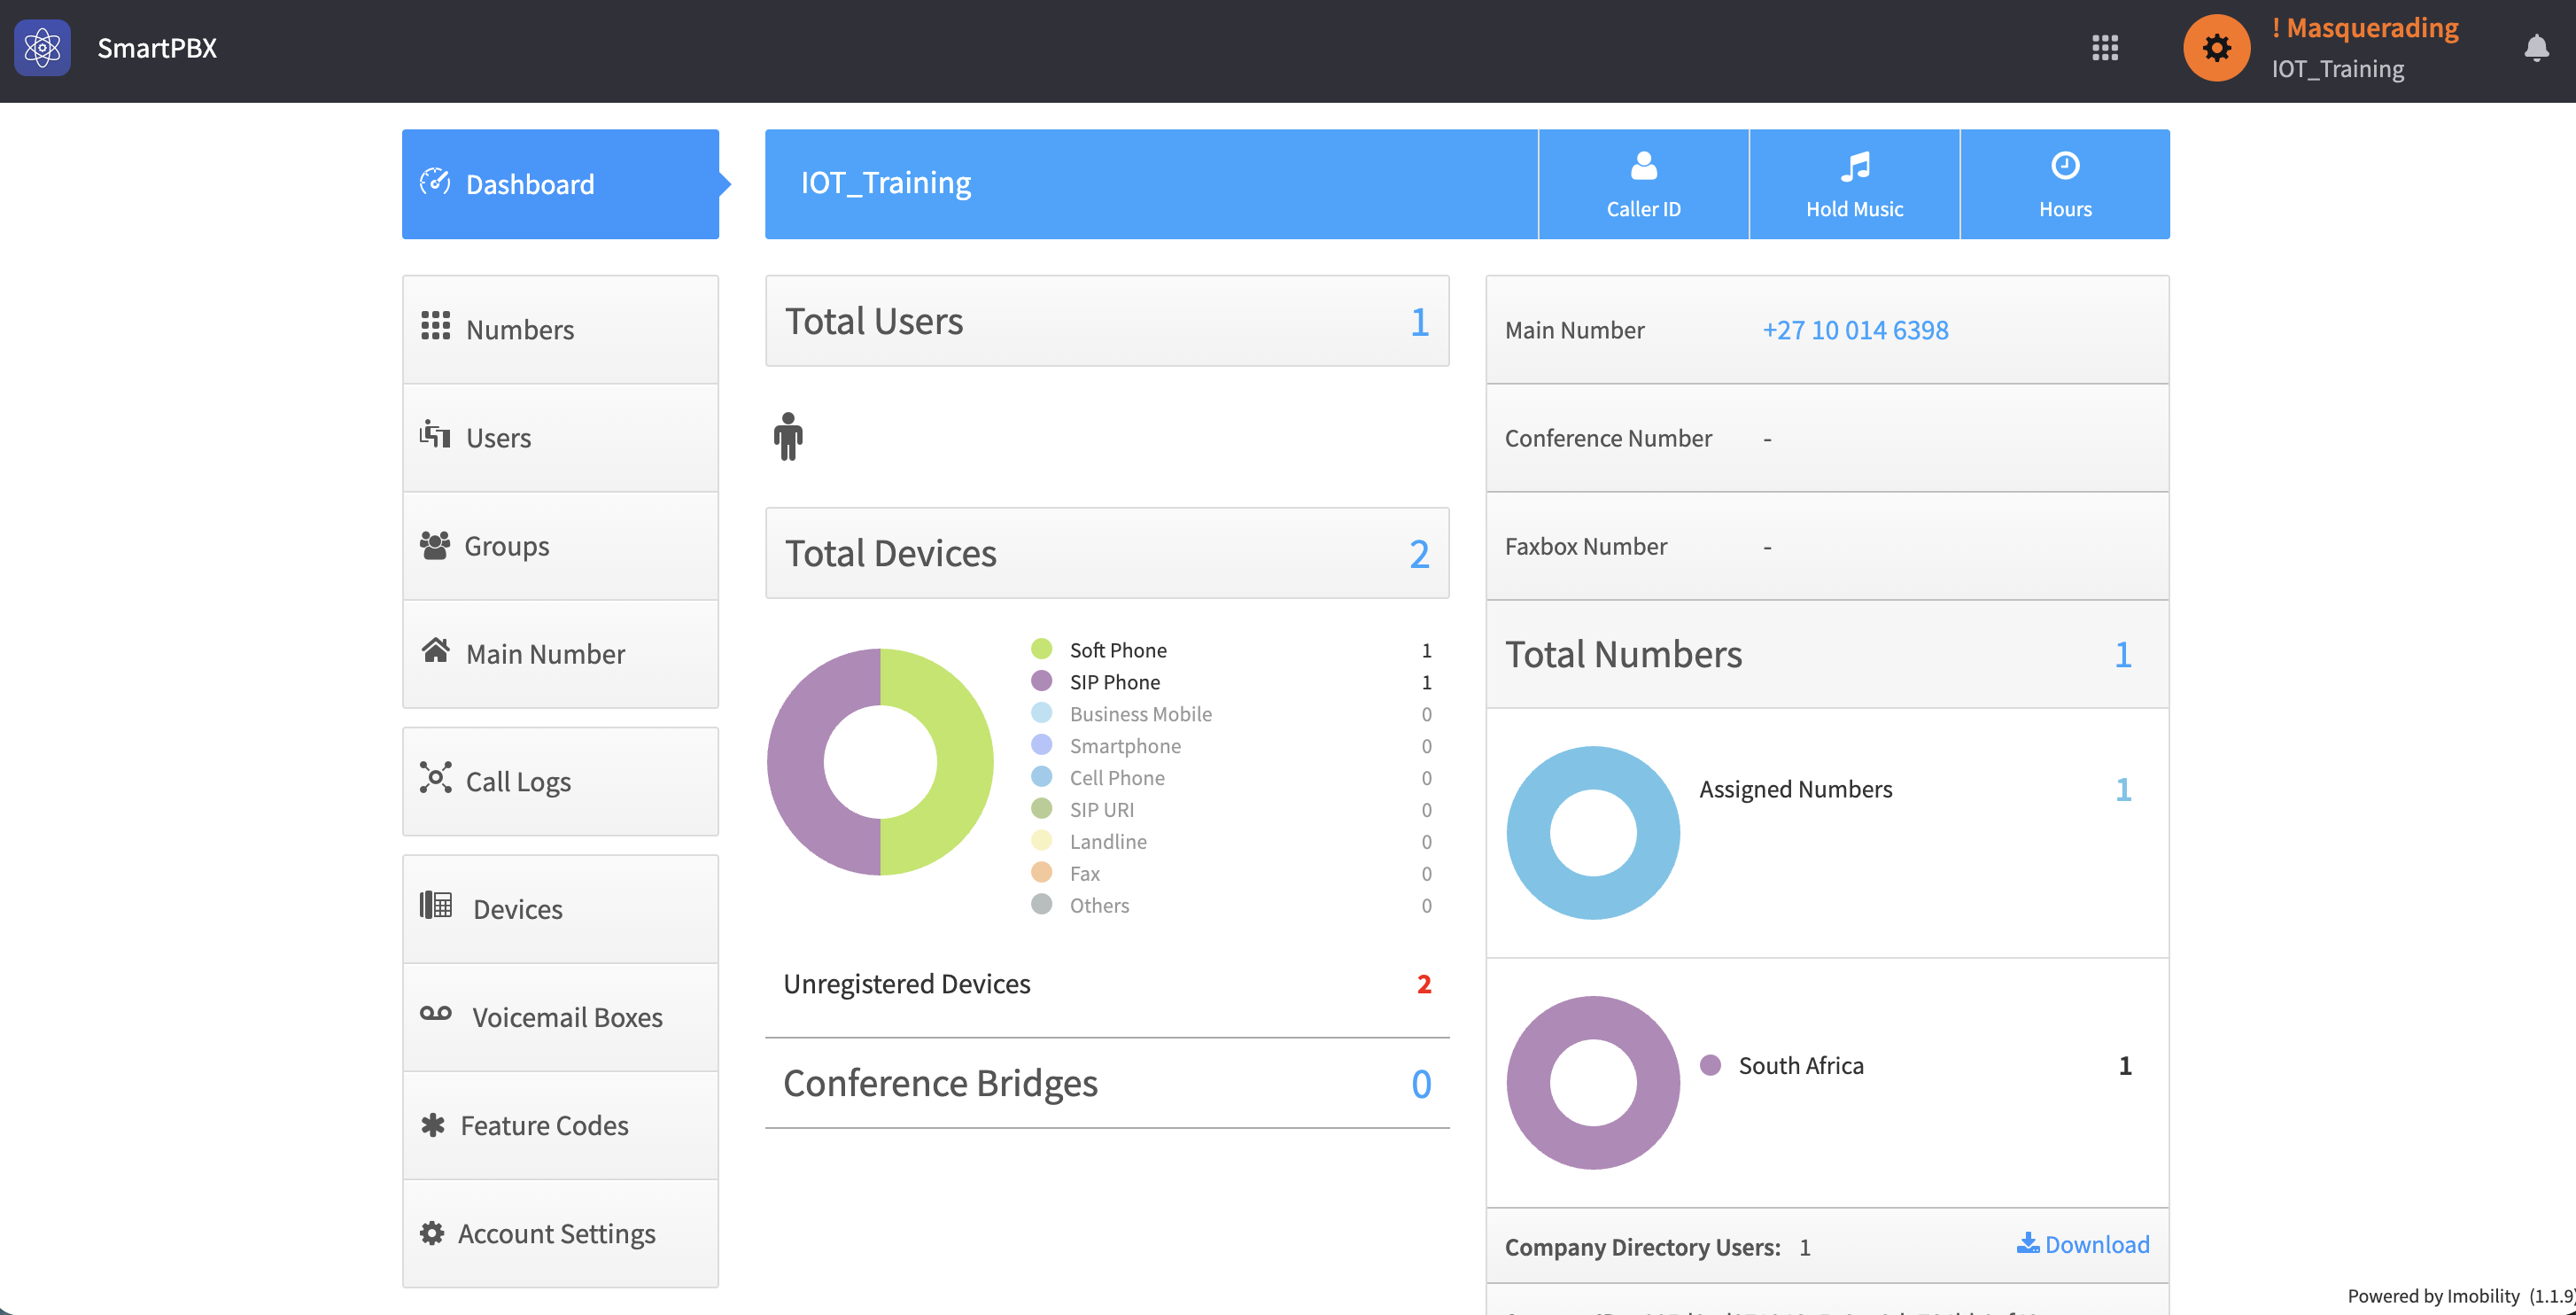The image size is (2576, 1315).
Task: Click the Devices desk phone icon
Action: coord(435,905)
